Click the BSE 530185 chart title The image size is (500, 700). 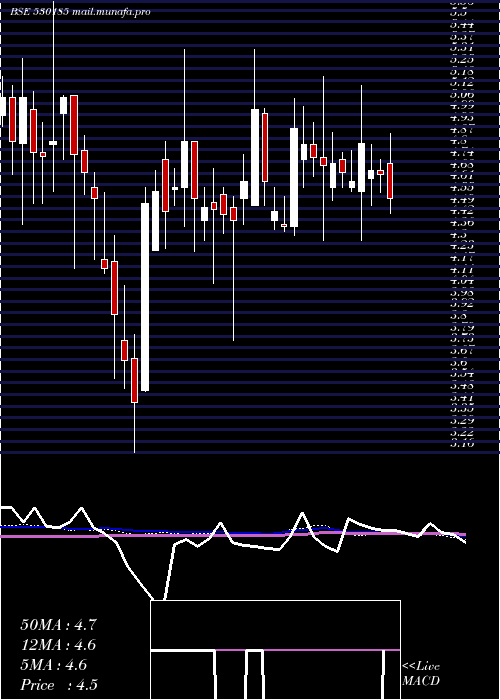coord(40,12)
